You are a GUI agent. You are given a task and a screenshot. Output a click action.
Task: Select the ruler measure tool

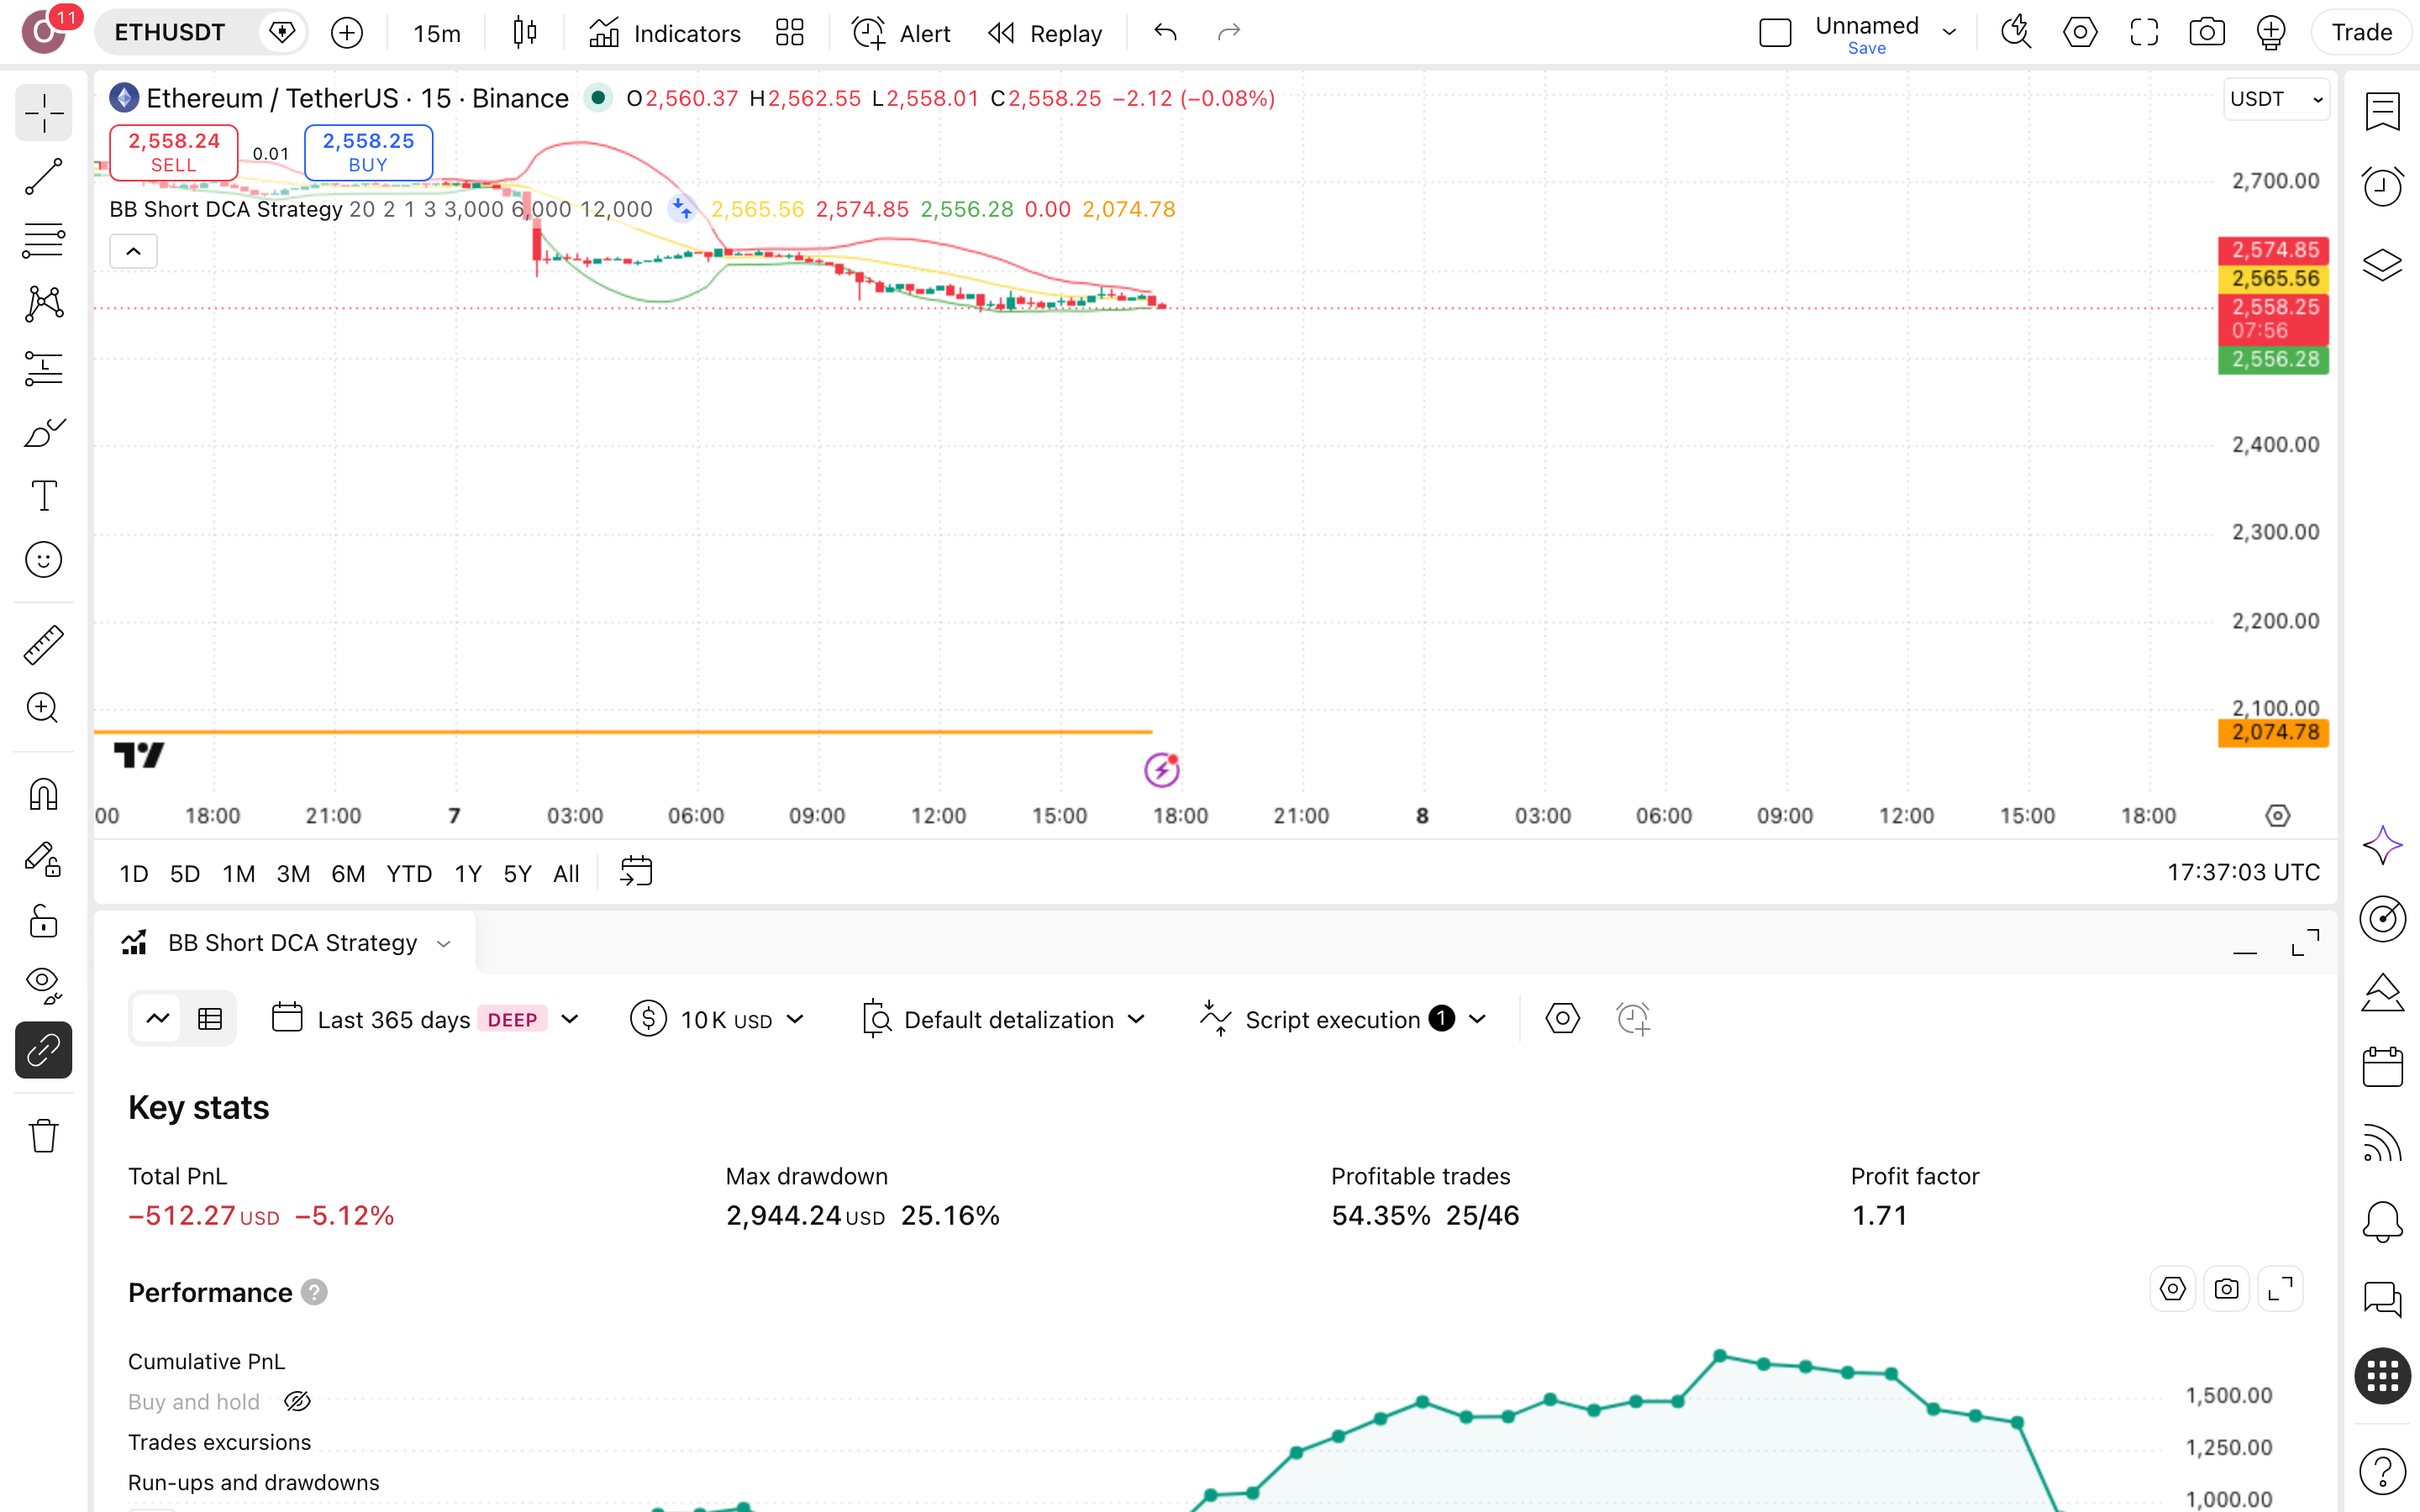pos(43,645)
